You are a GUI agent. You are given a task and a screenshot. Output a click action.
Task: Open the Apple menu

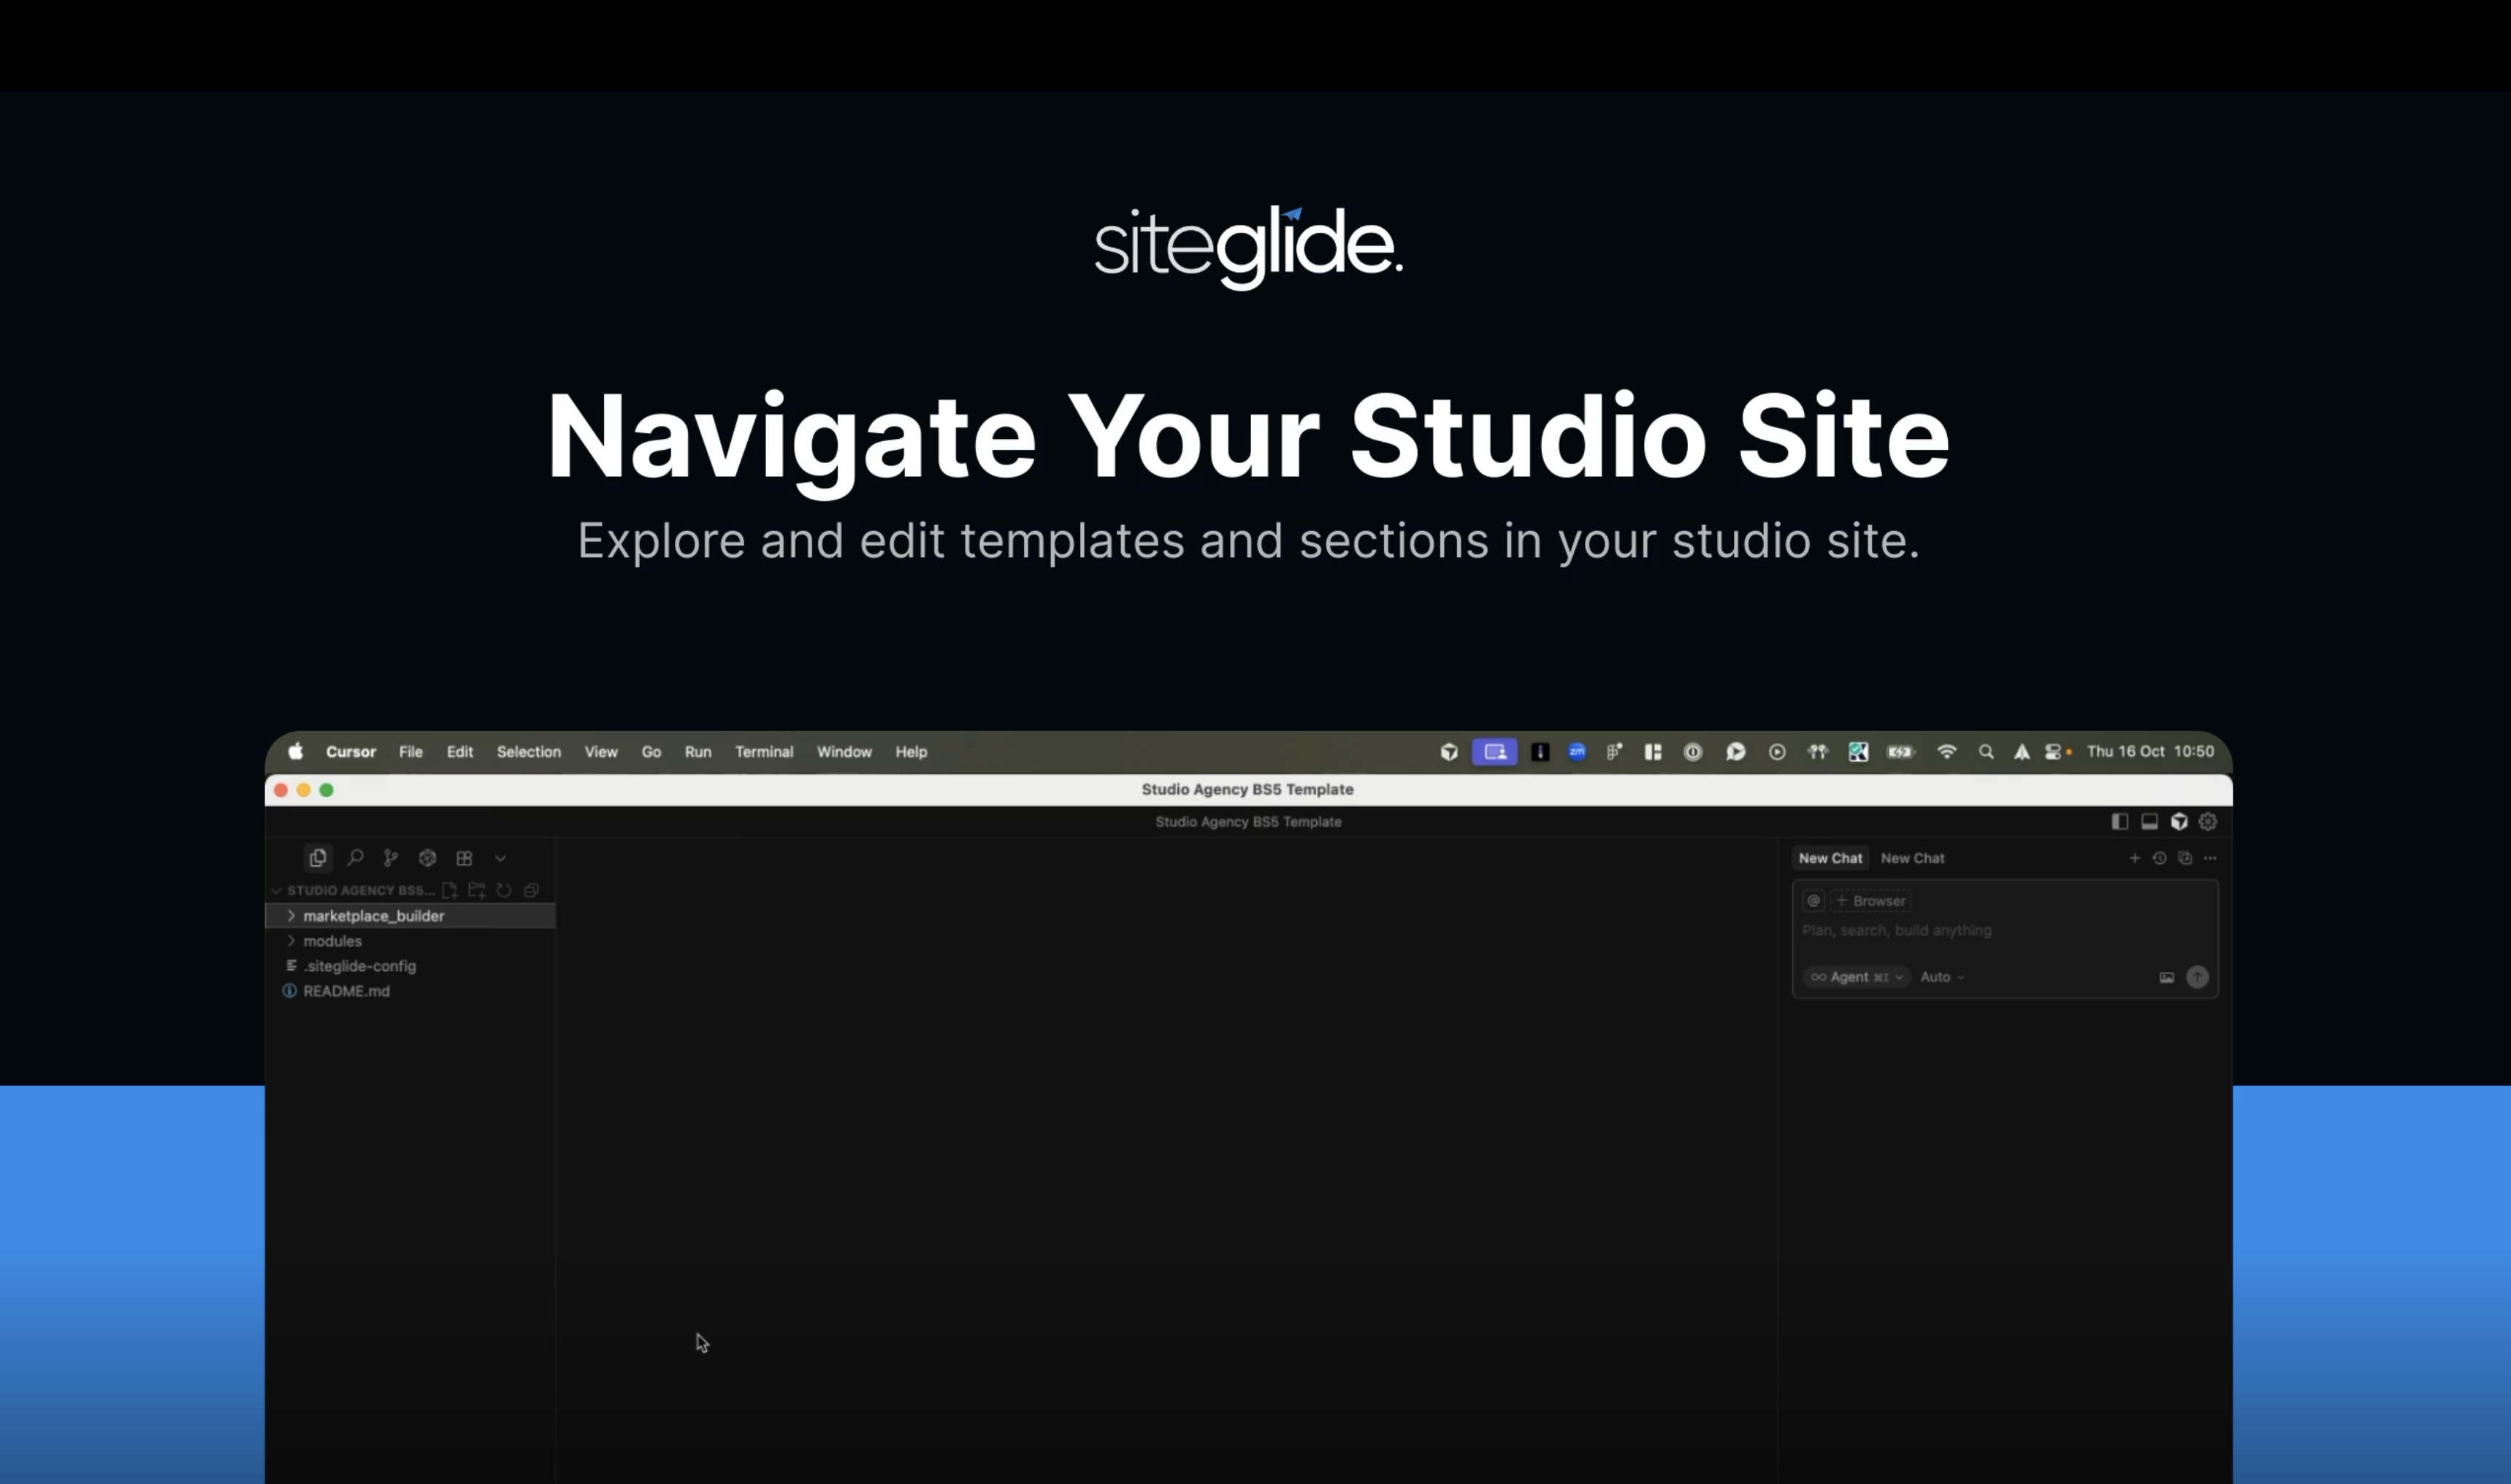pyautogui.click(x=296, y=752)
